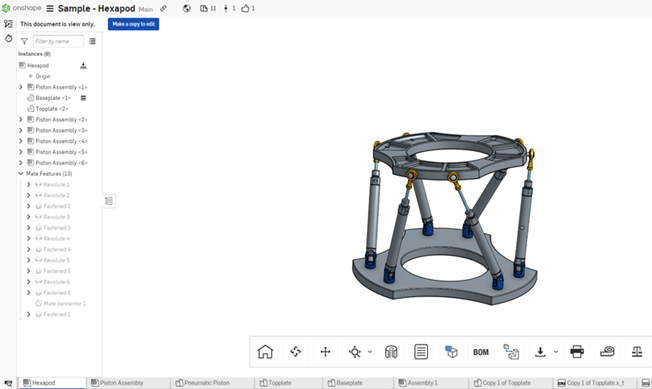Viewport: 652px width, 389px height.
Task: Expand Piston Assembly <5>
Action: (21, 152)
